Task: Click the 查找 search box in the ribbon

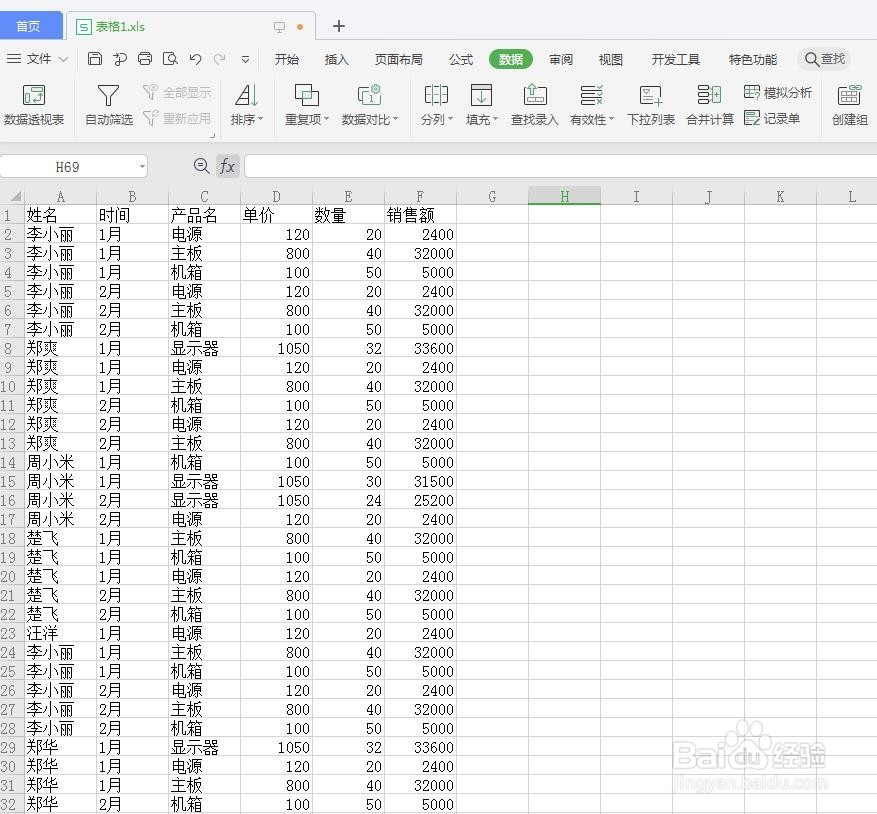Action: 824,59
